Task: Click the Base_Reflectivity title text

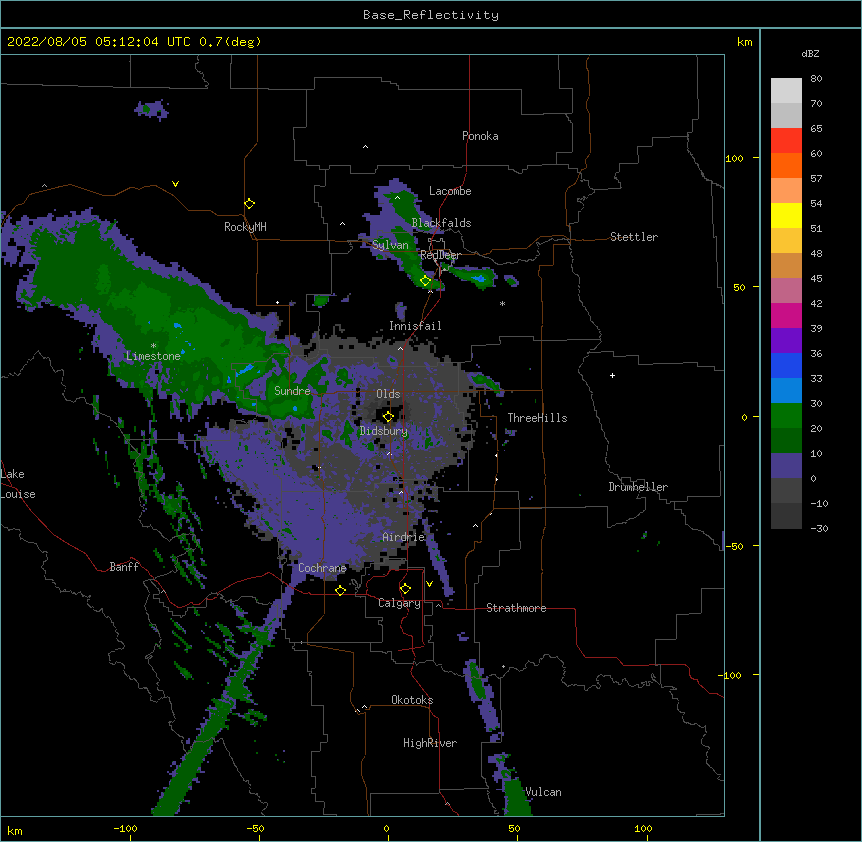Action: [x=430, y=15]
